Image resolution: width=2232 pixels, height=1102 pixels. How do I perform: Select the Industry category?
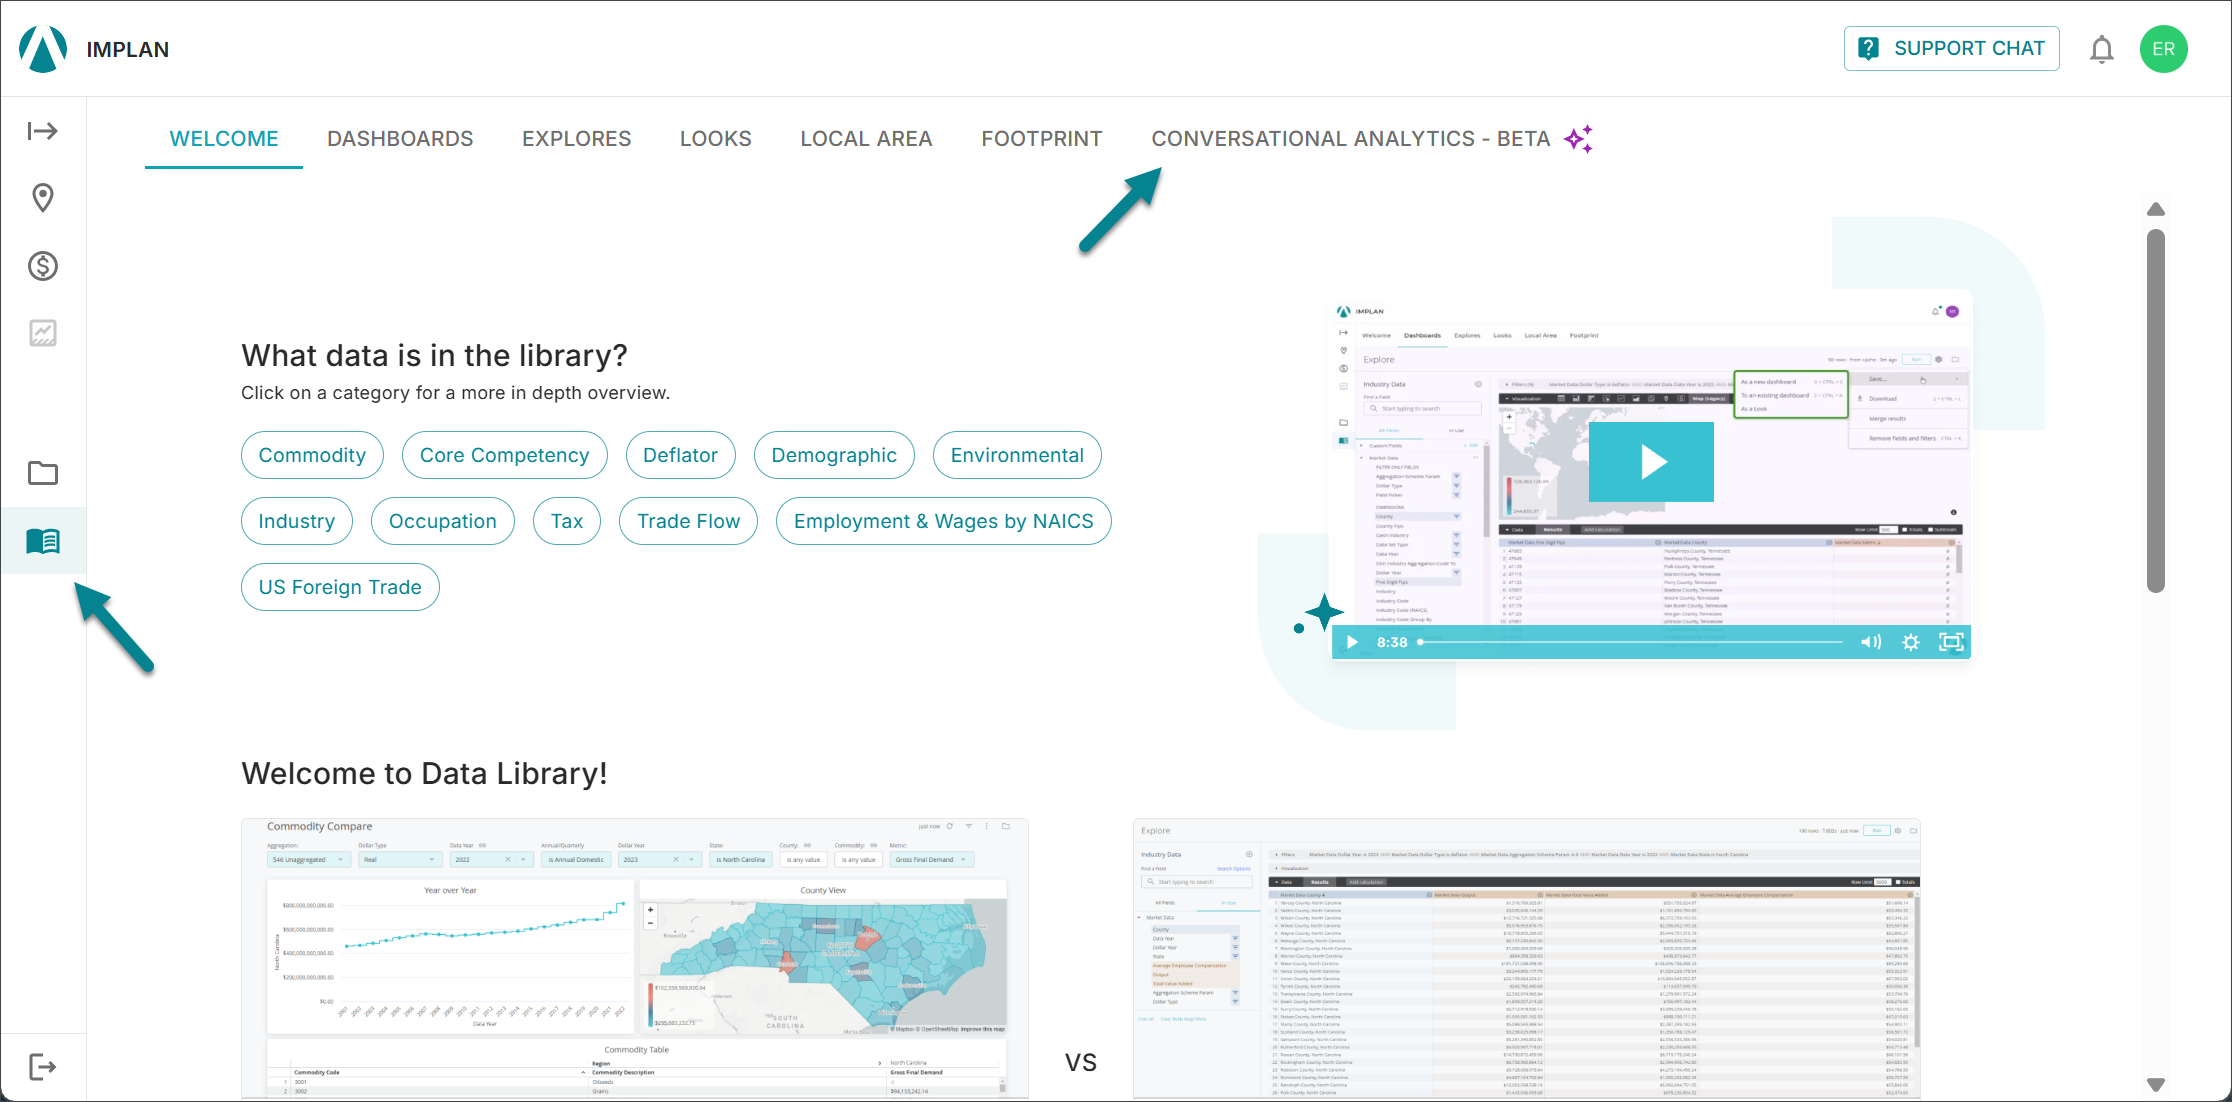coord(297,521)
